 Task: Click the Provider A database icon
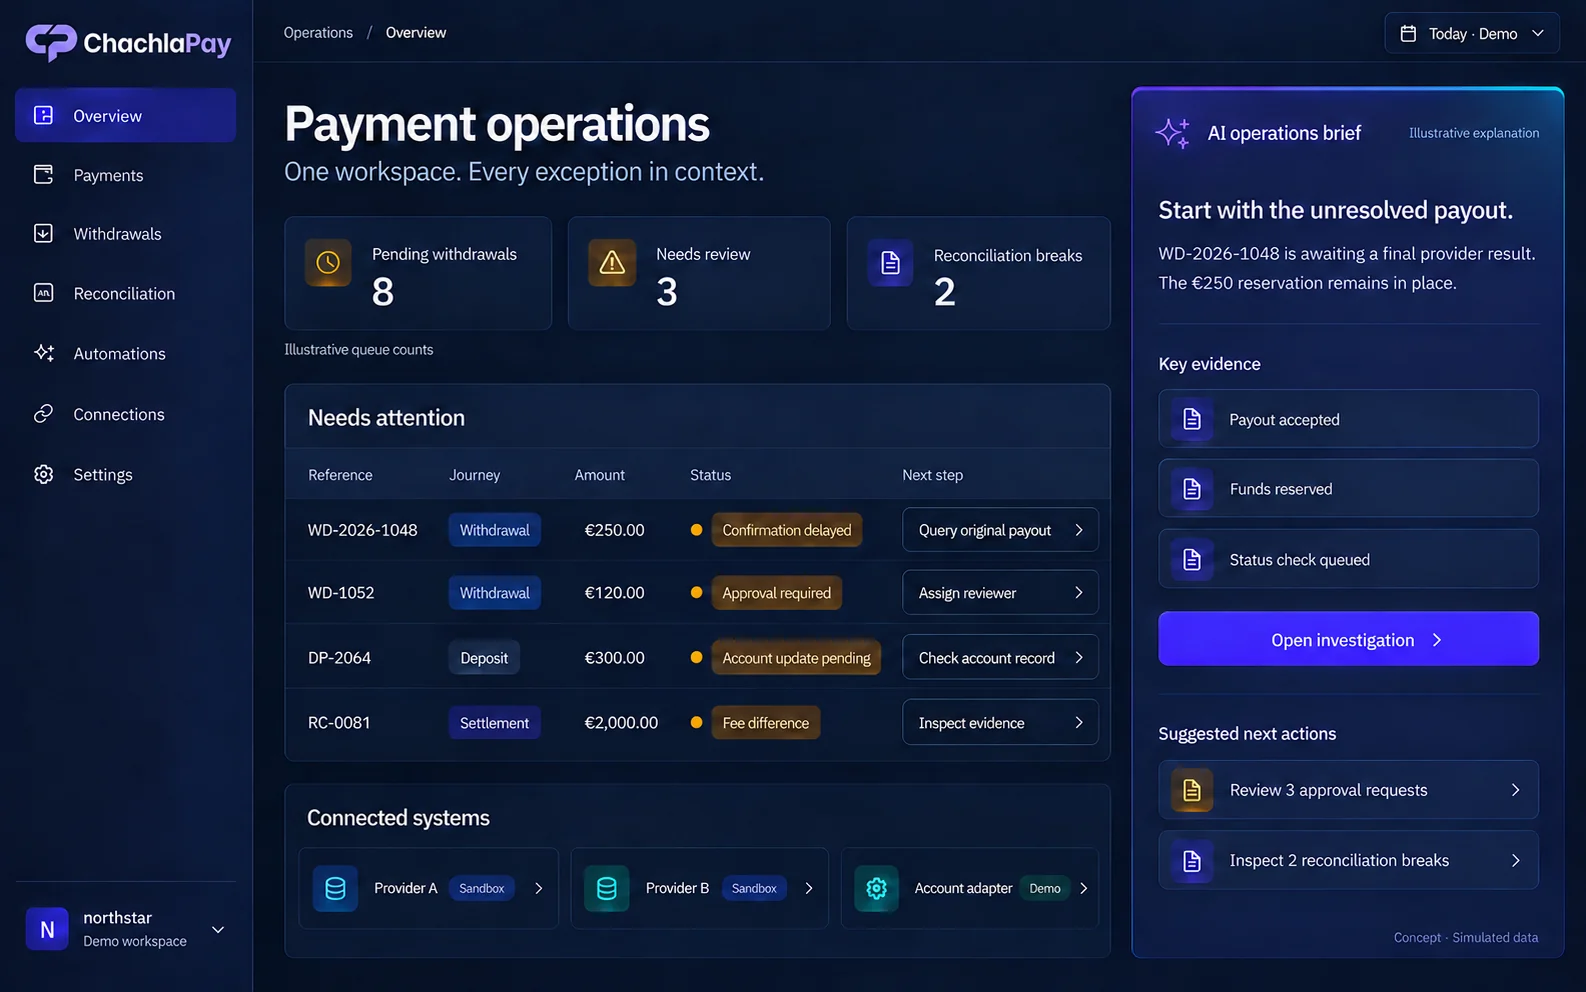(x=336, y=888)
